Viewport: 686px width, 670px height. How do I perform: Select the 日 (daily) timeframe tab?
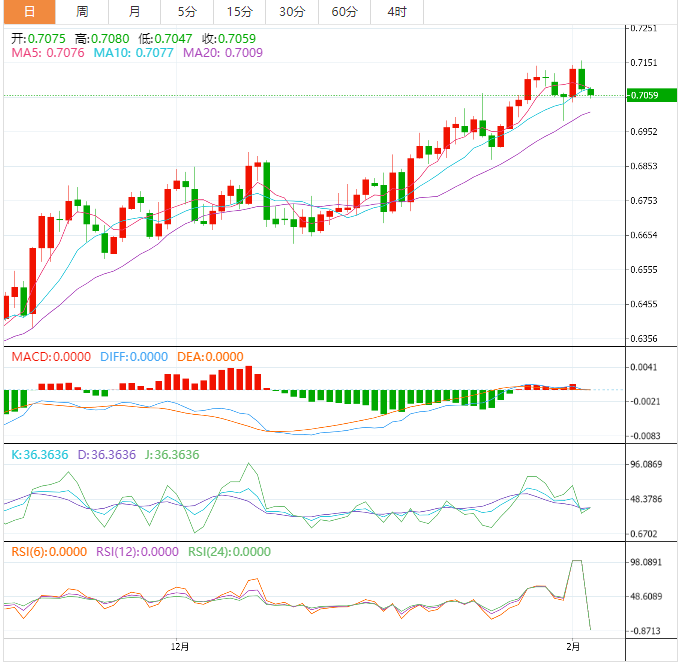point(28,12)
